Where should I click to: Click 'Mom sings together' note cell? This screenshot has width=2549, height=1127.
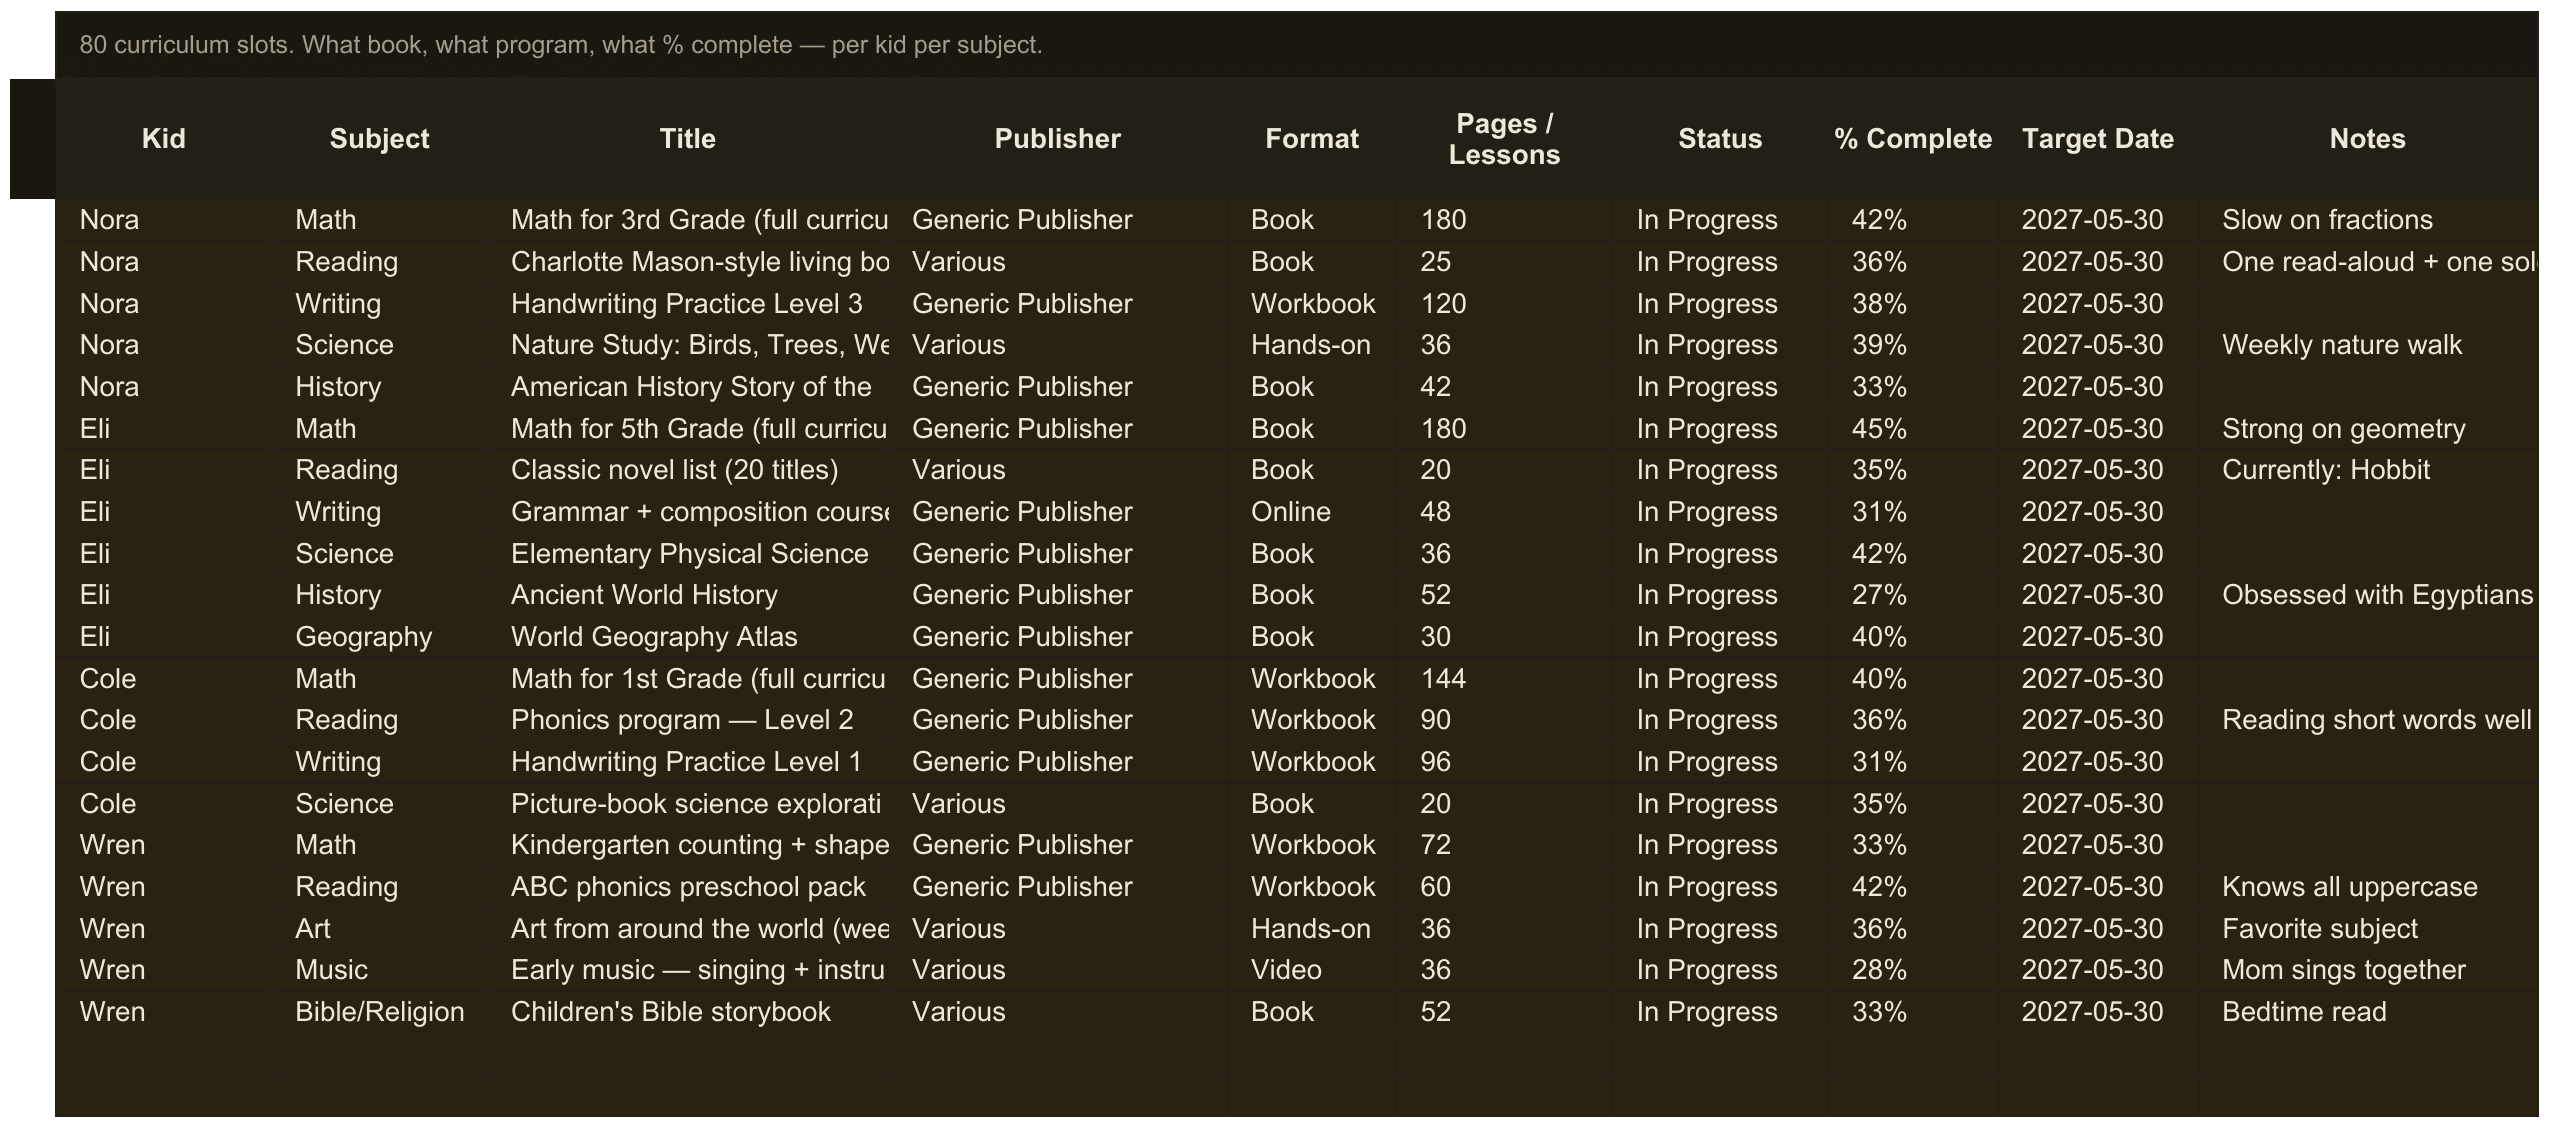(x=2368, y=970)
